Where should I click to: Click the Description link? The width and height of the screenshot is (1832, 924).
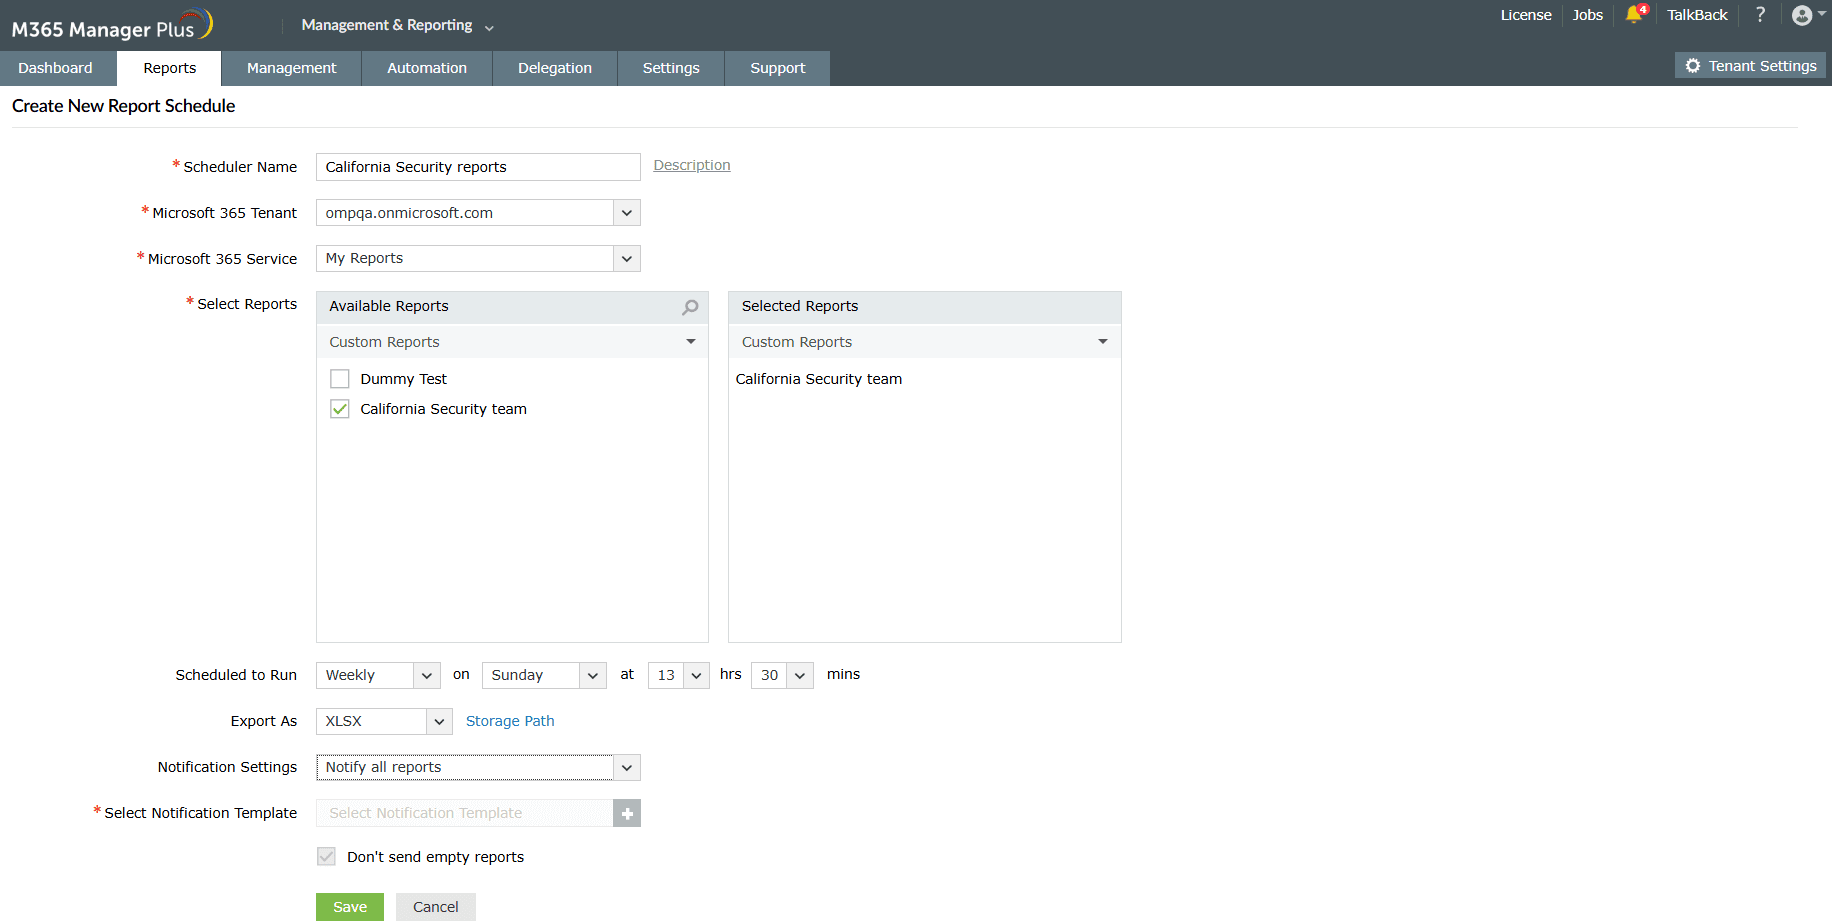click(692, 165)
